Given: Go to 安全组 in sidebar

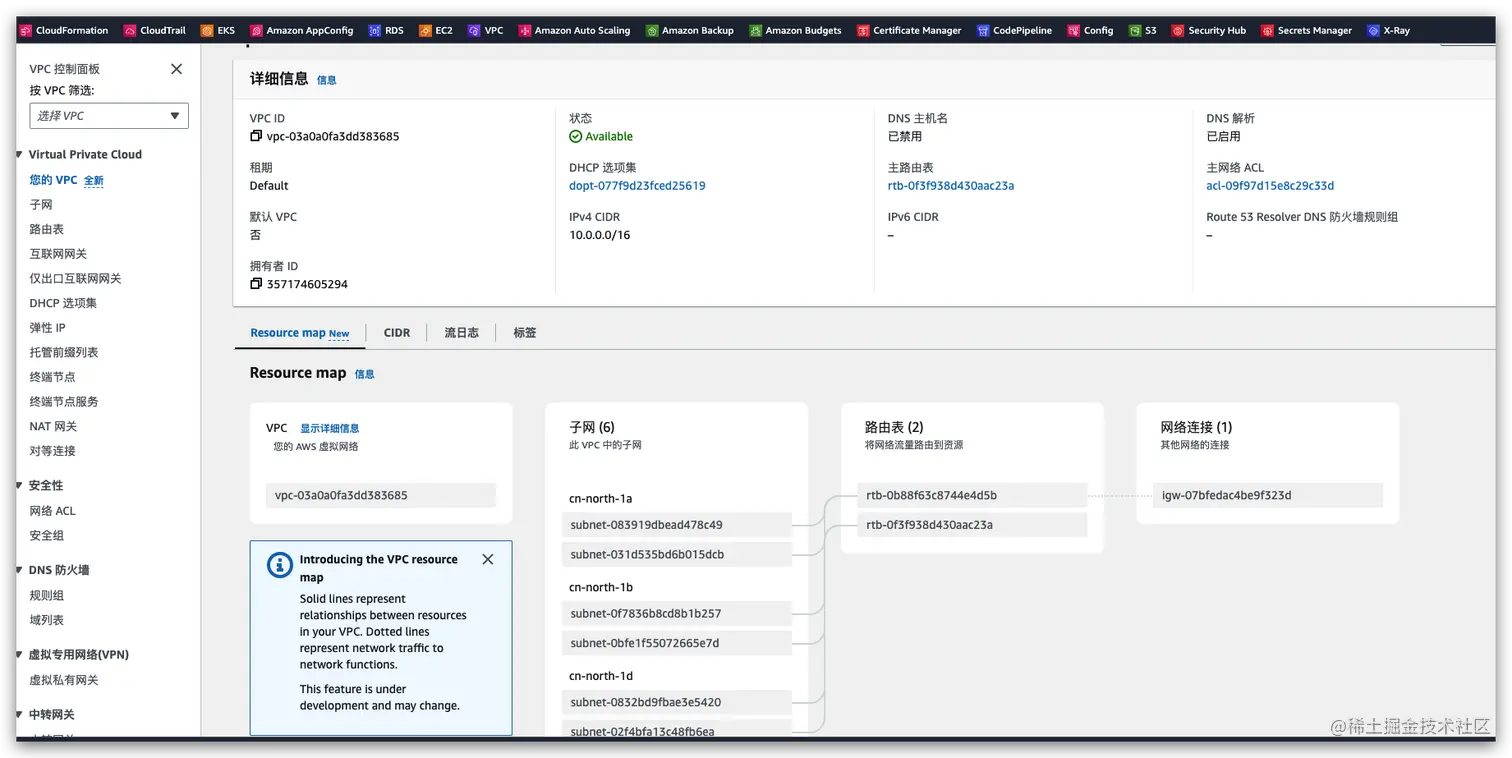Looking at the screenshot, I should [x=47, y=535].
